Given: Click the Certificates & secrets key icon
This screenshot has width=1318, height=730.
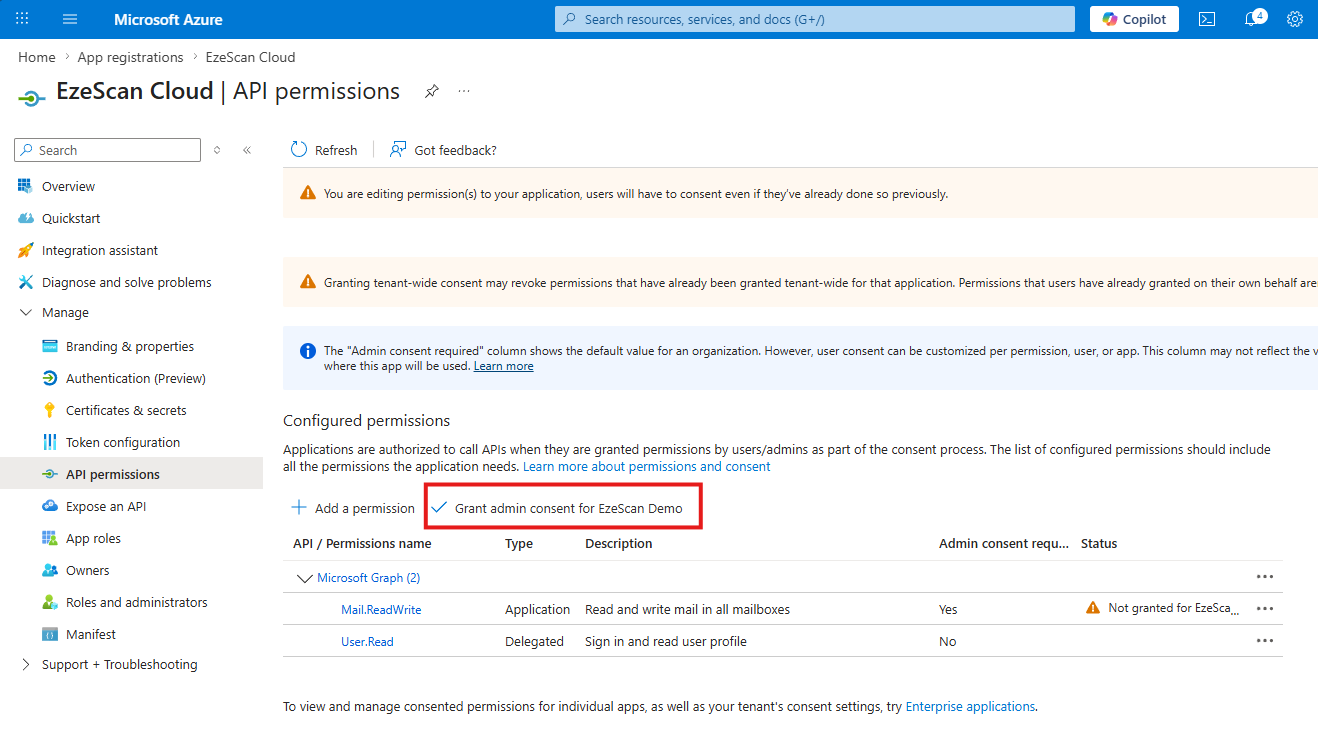Looking at the screenshot, I should [x=50, y=410].
